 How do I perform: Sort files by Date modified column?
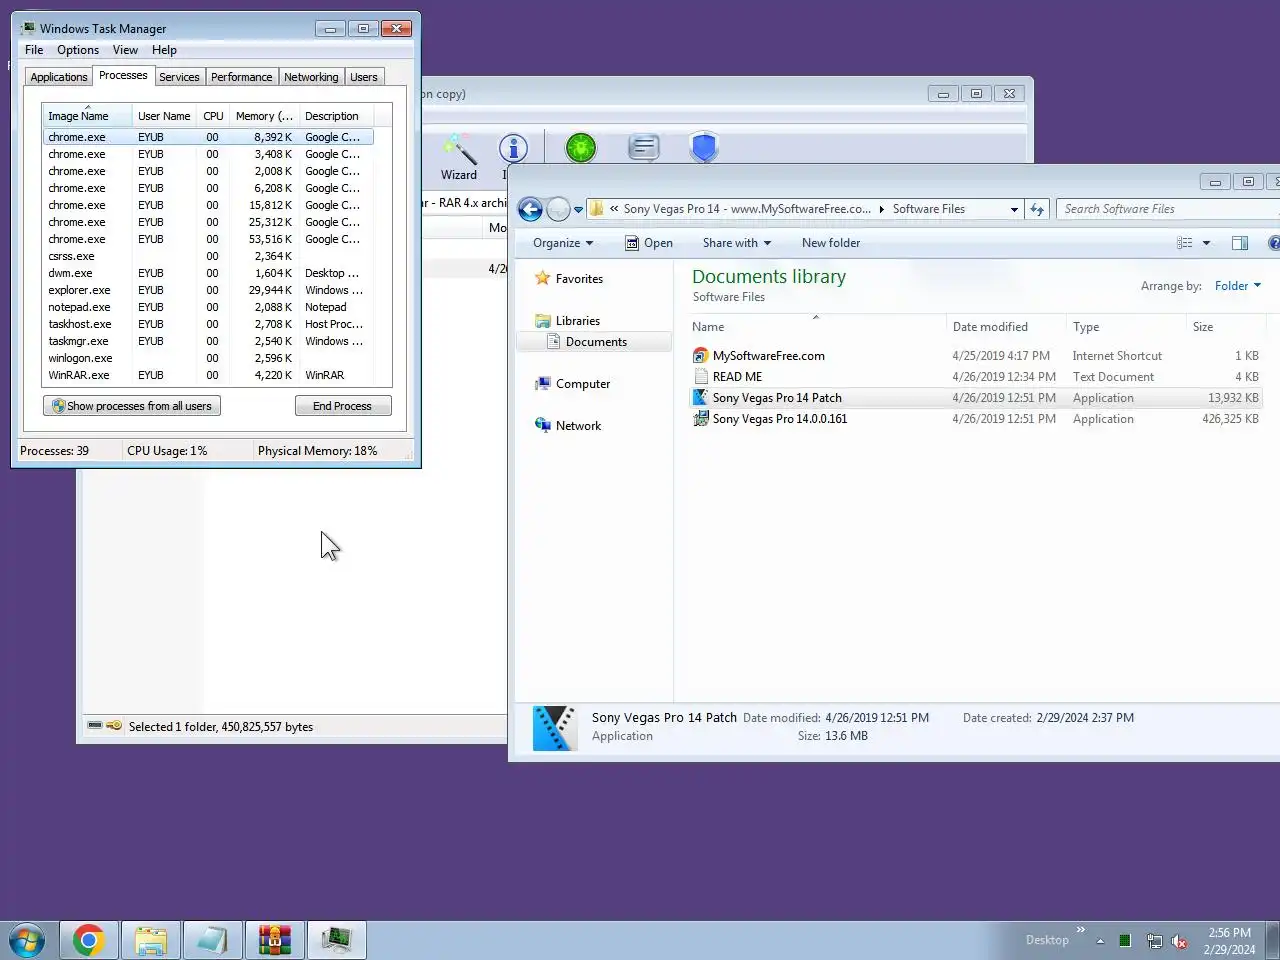coord(1006,327)
